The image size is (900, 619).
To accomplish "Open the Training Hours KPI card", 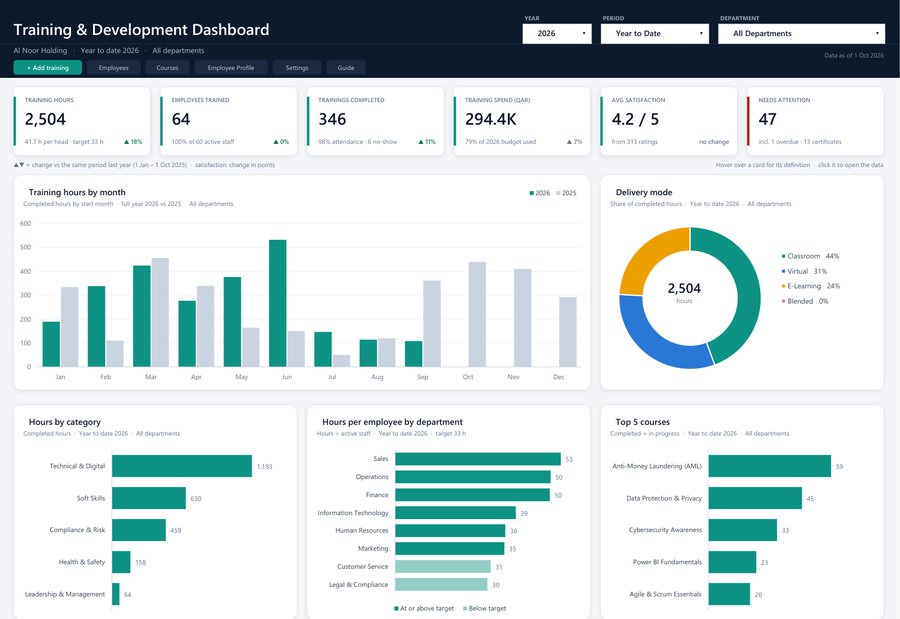I will click(82, 121).
